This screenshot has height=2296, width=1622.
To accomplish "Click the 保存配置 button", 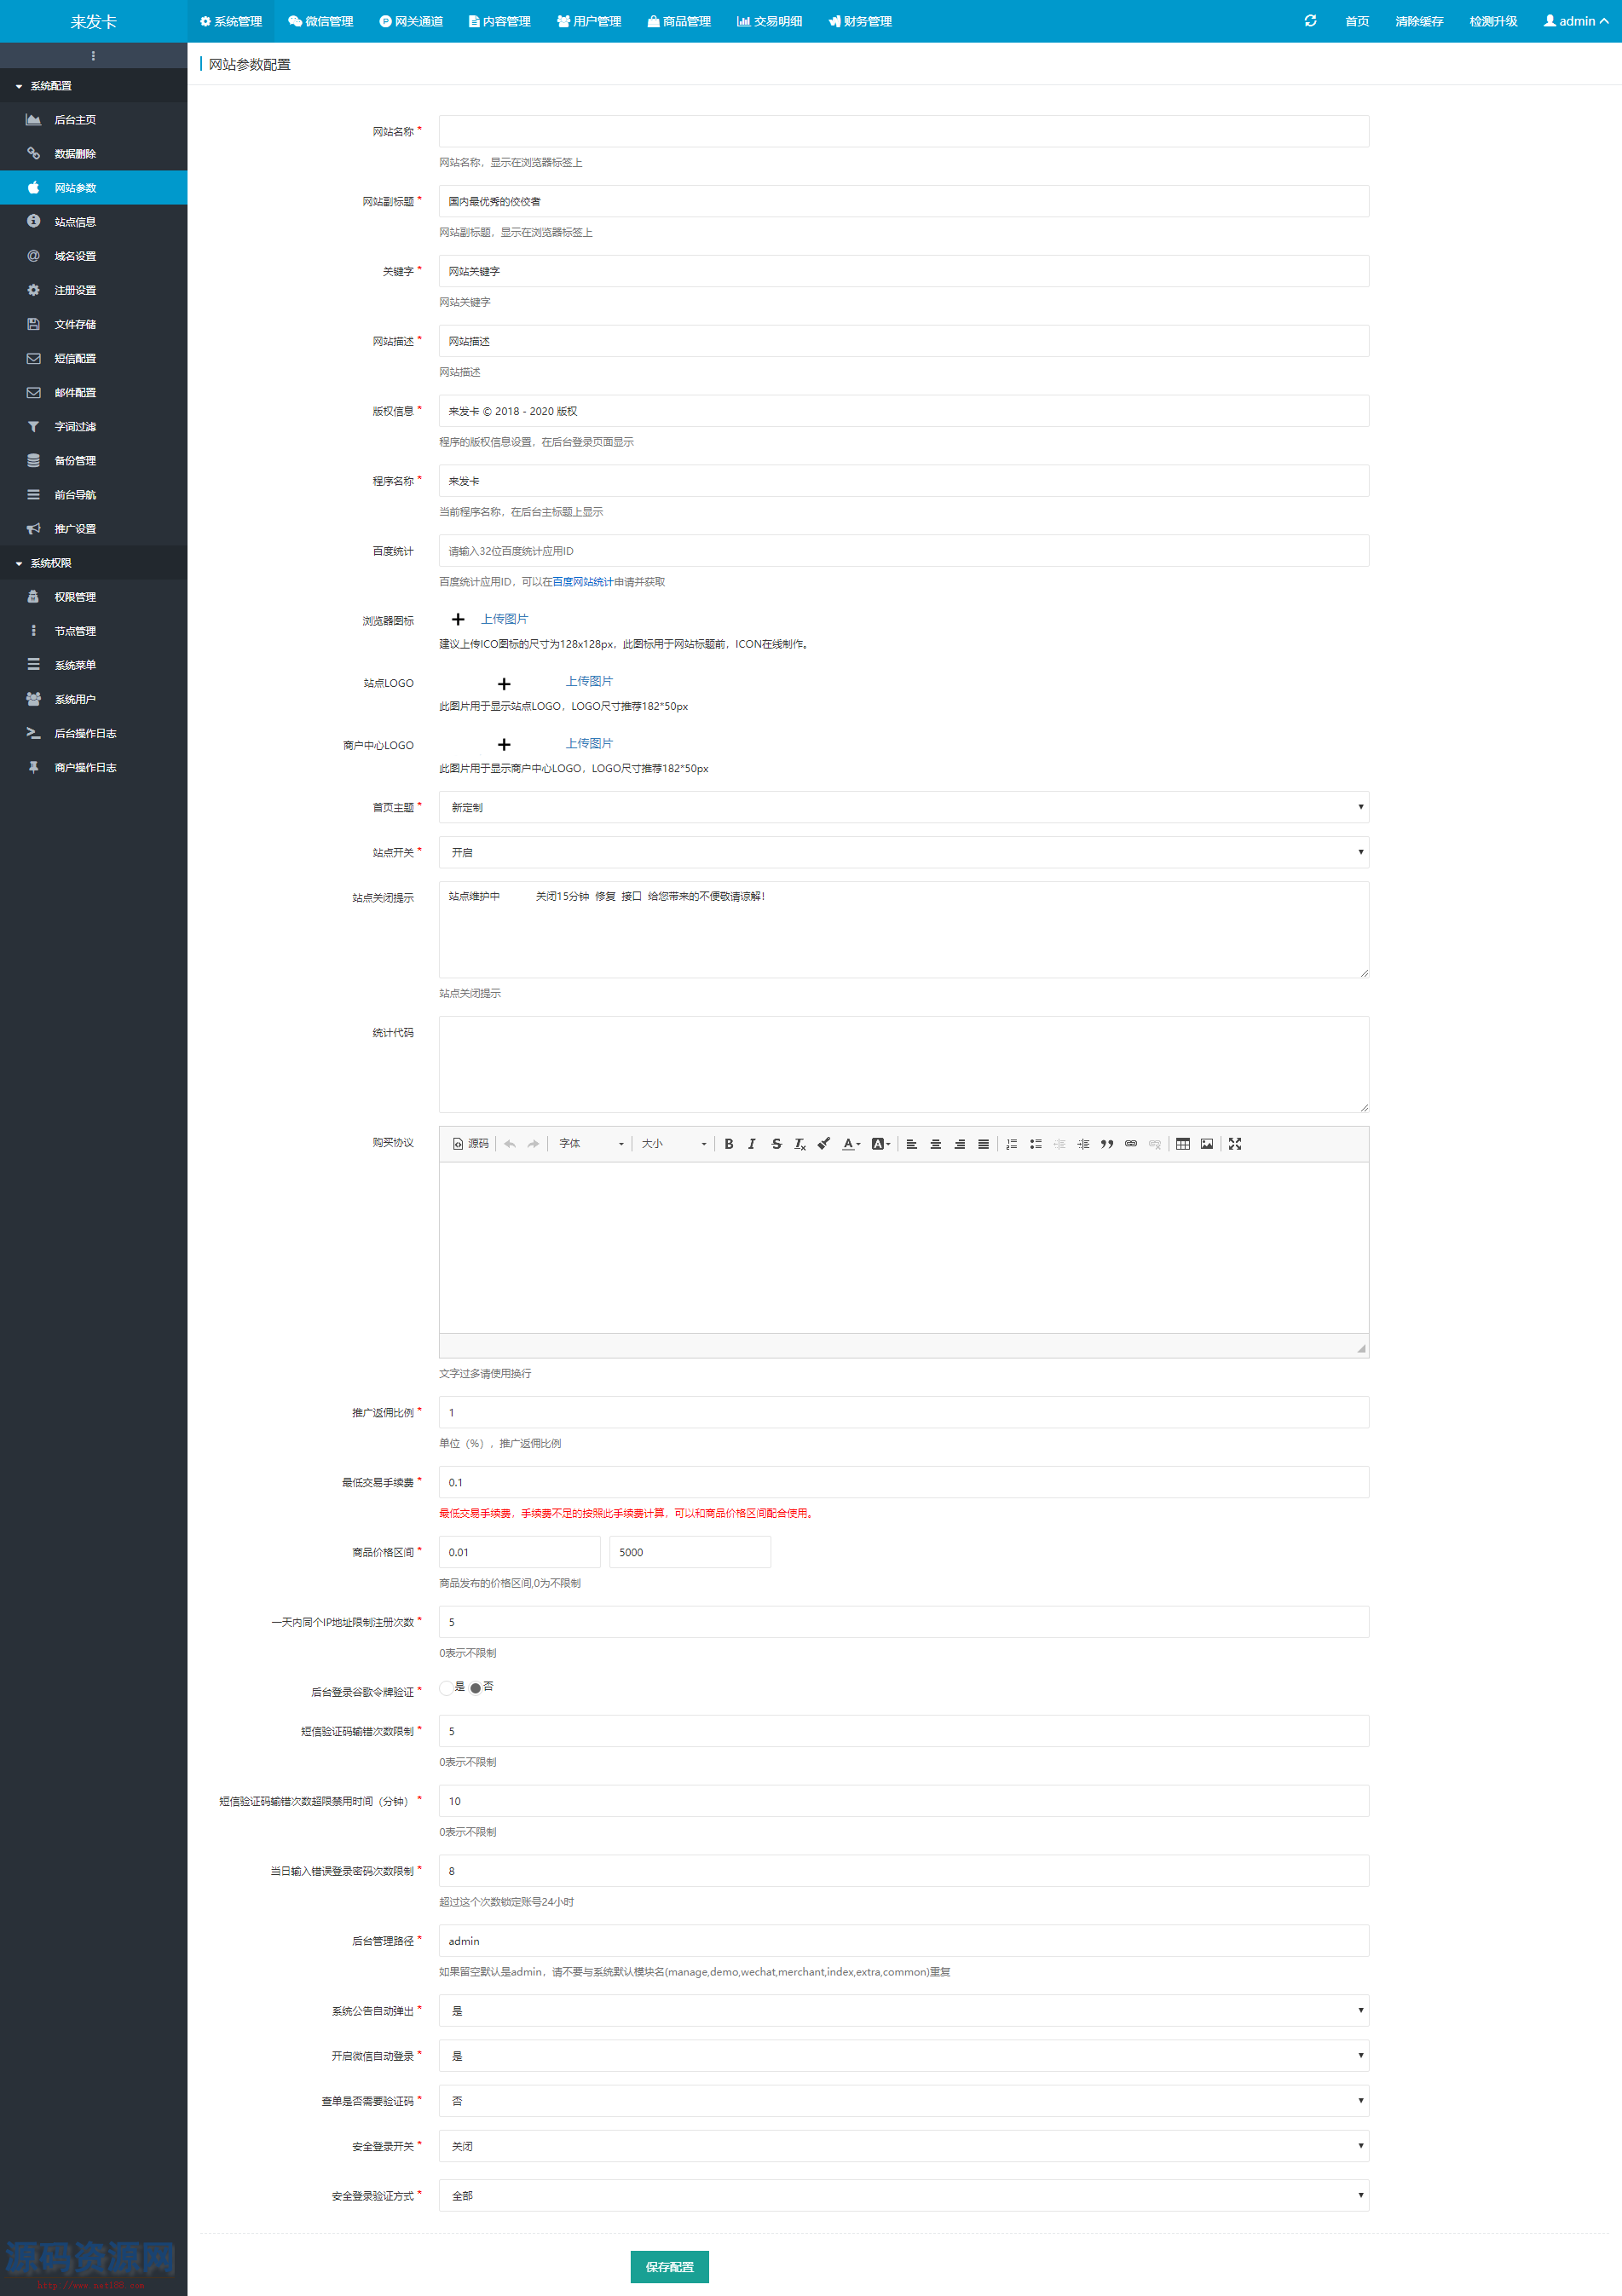I will pos(669,2266).
